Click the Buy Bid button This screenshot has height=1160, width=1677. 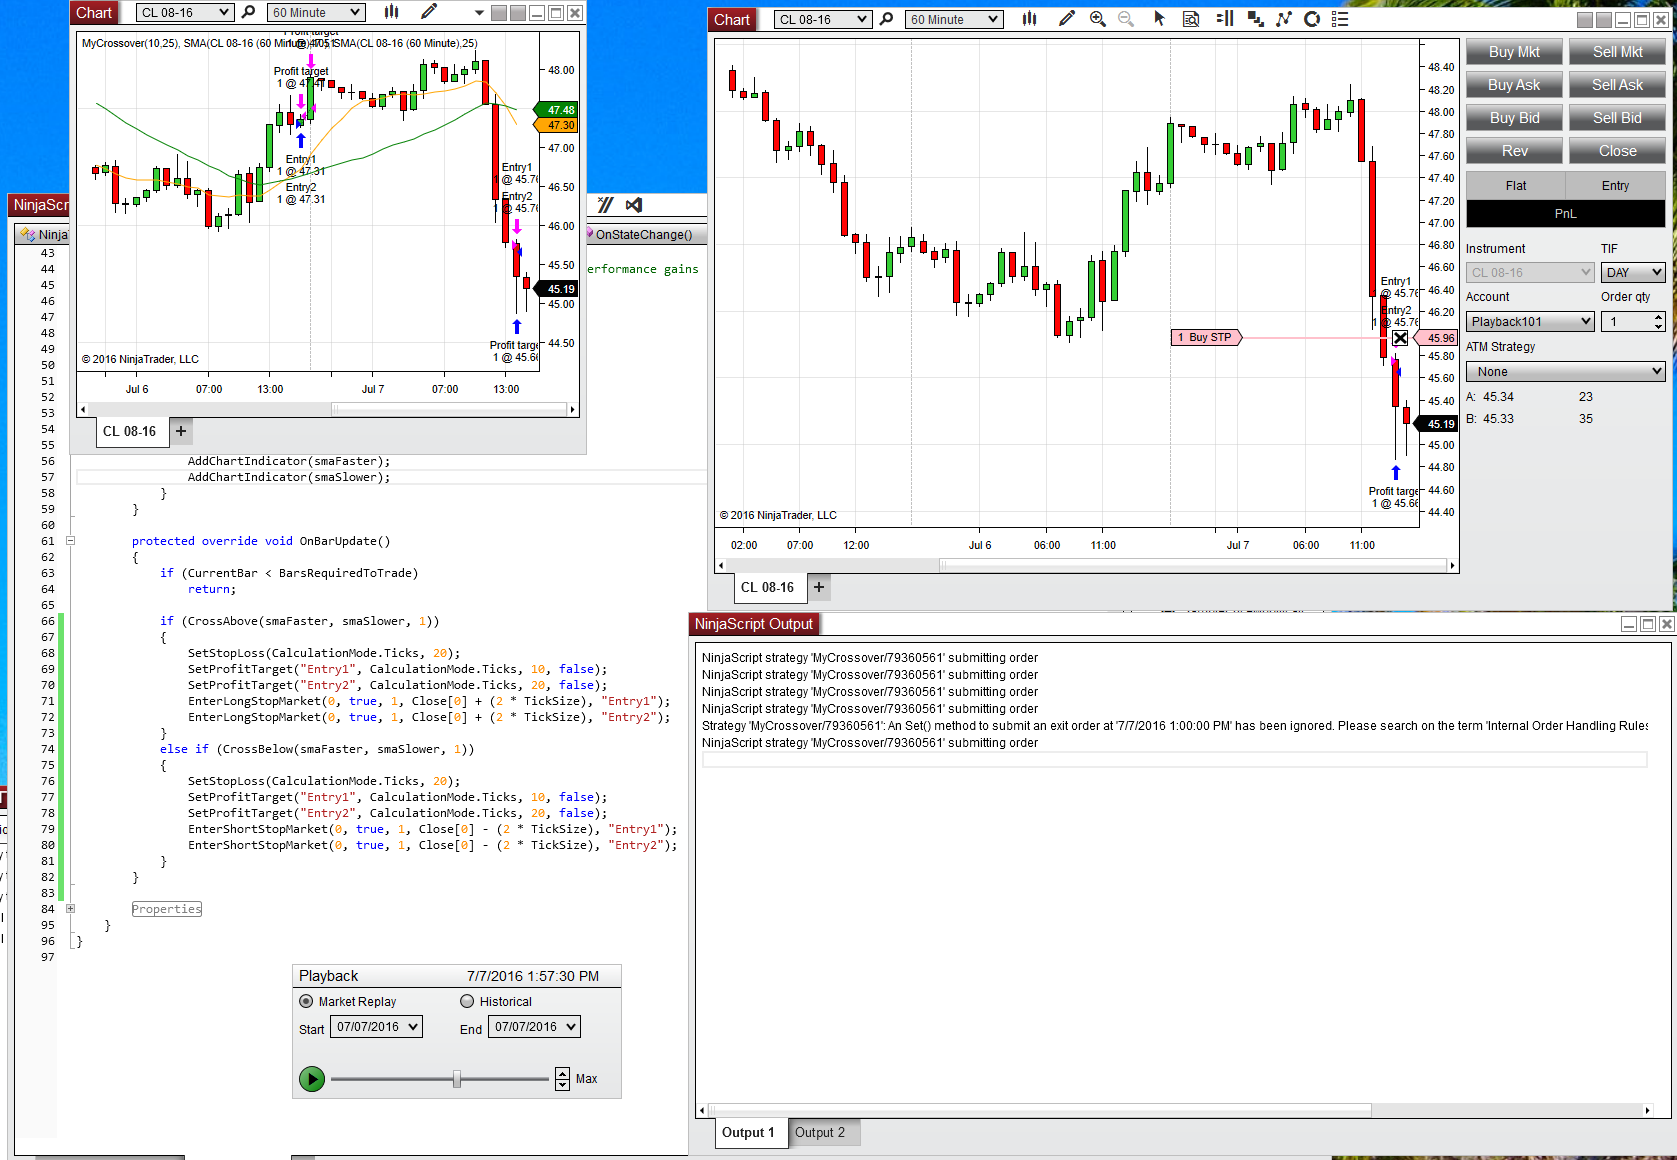(x=1514, y=118)
